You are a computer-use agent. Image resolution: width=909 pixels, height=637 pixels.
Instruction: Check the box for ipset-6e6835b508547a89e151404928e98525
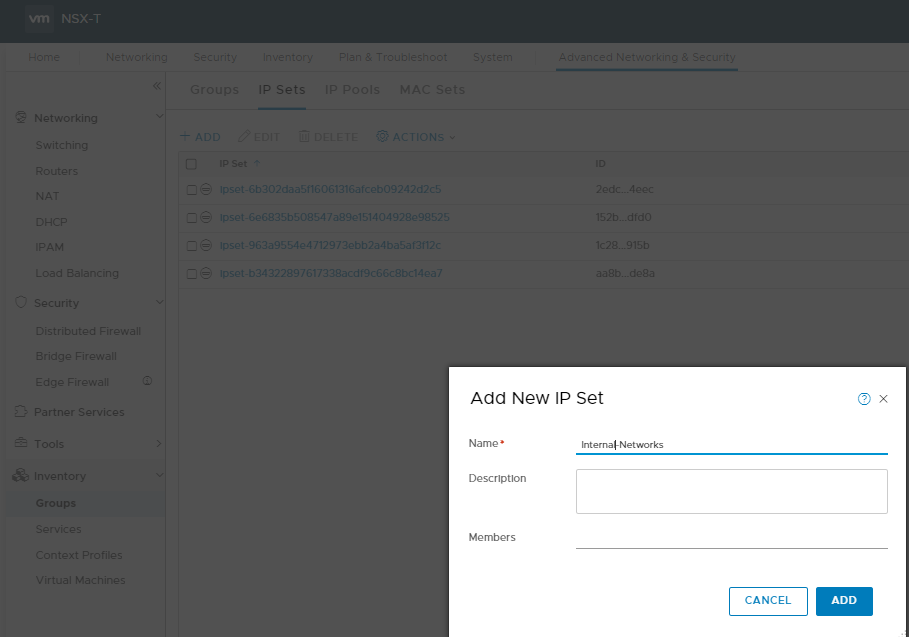click(191, 218)
